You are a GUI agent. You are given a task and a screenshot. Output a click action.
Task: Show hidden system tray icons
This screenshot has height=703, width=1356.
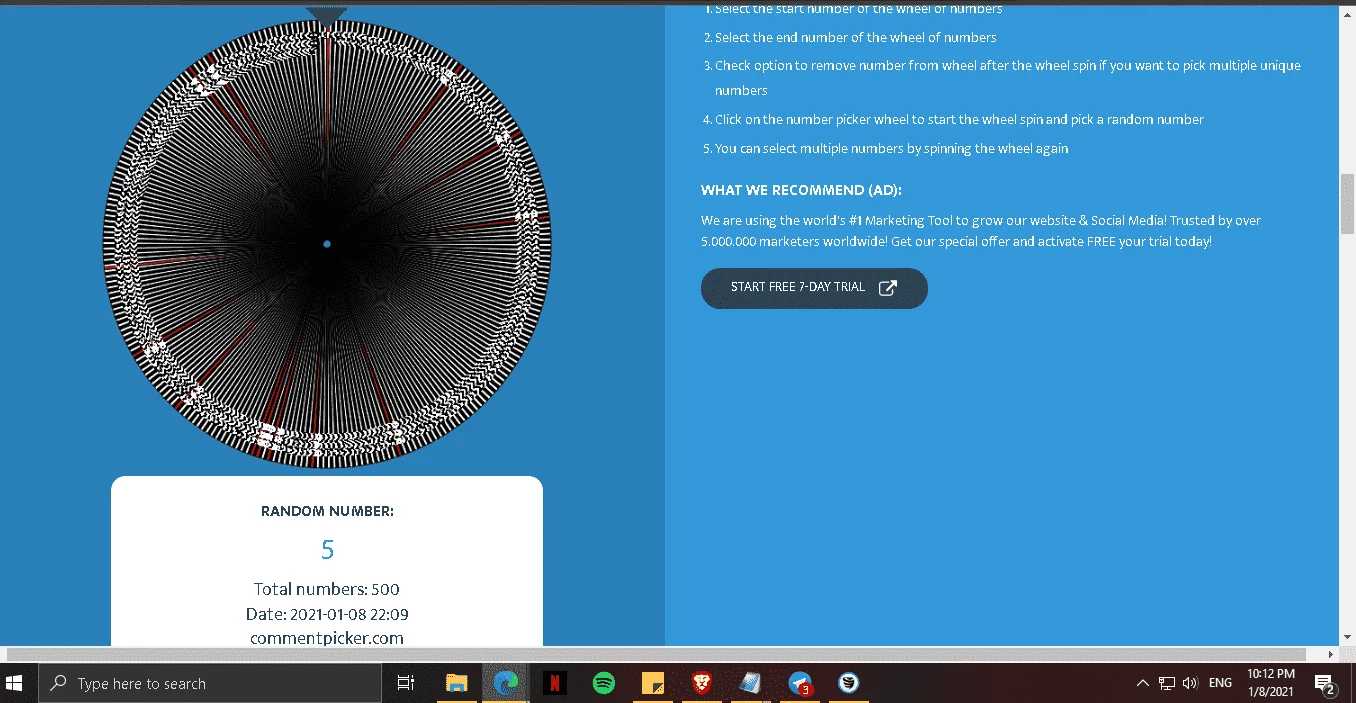pos(1143,683)
